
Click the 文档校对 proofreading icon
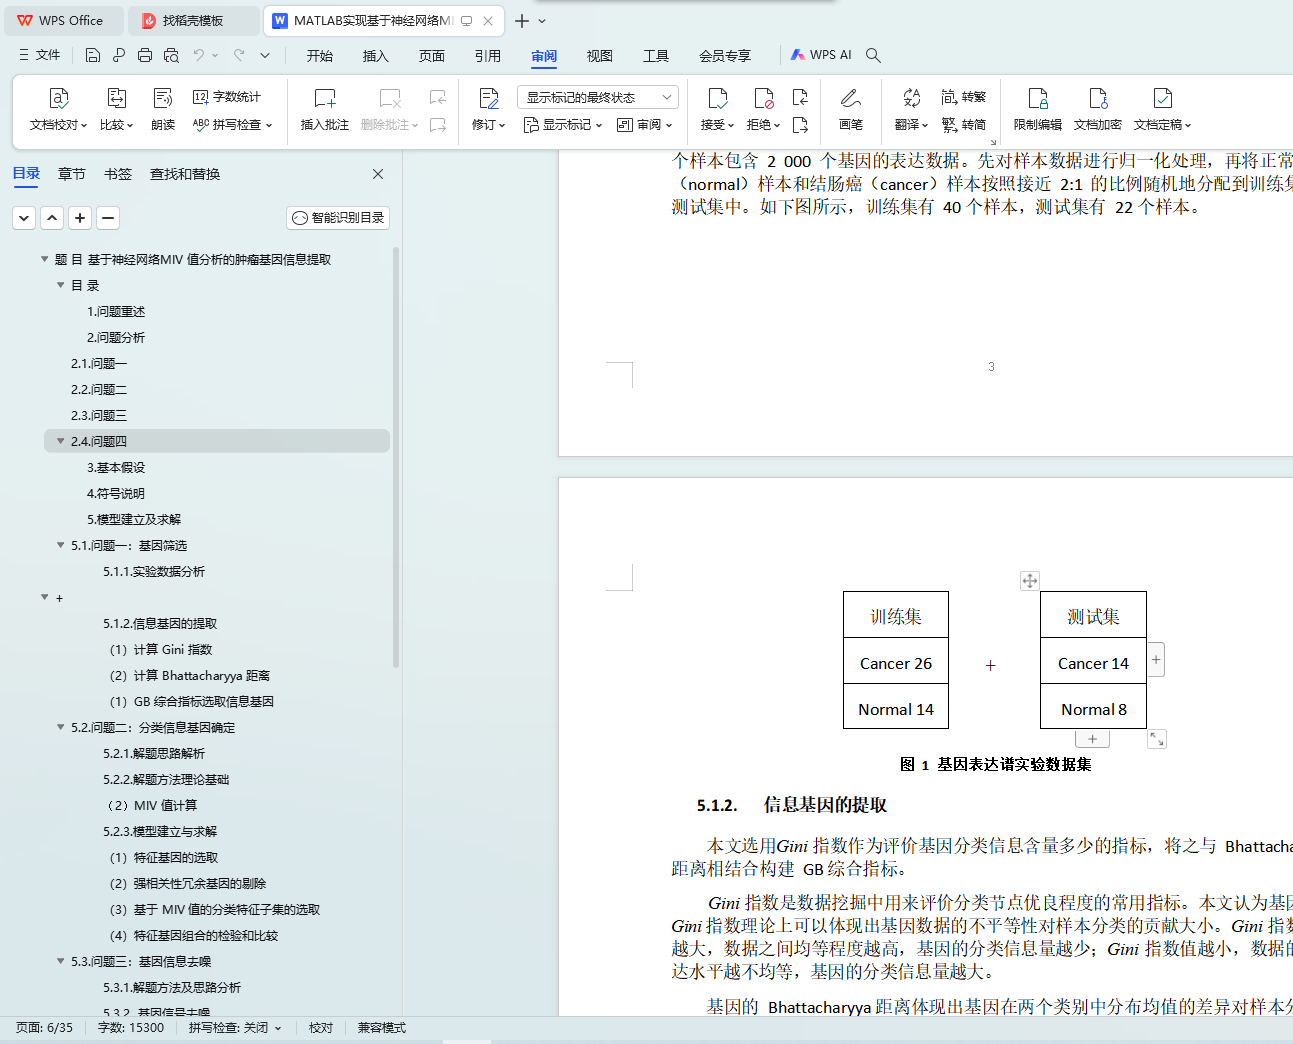[59, 98]
